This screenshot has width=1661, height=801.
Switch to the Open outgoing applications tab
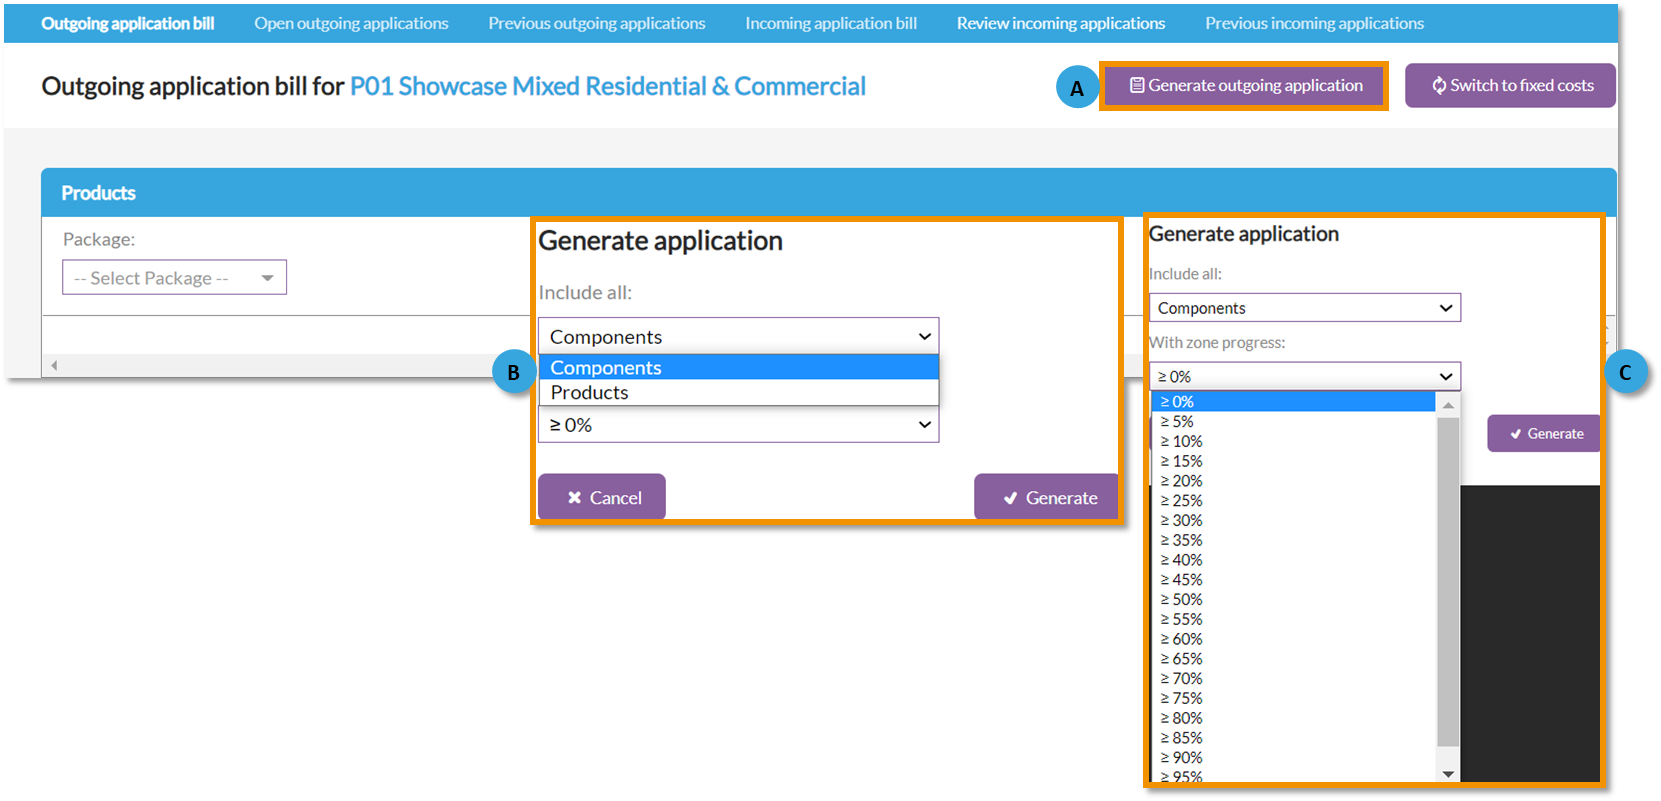point(351,23)
